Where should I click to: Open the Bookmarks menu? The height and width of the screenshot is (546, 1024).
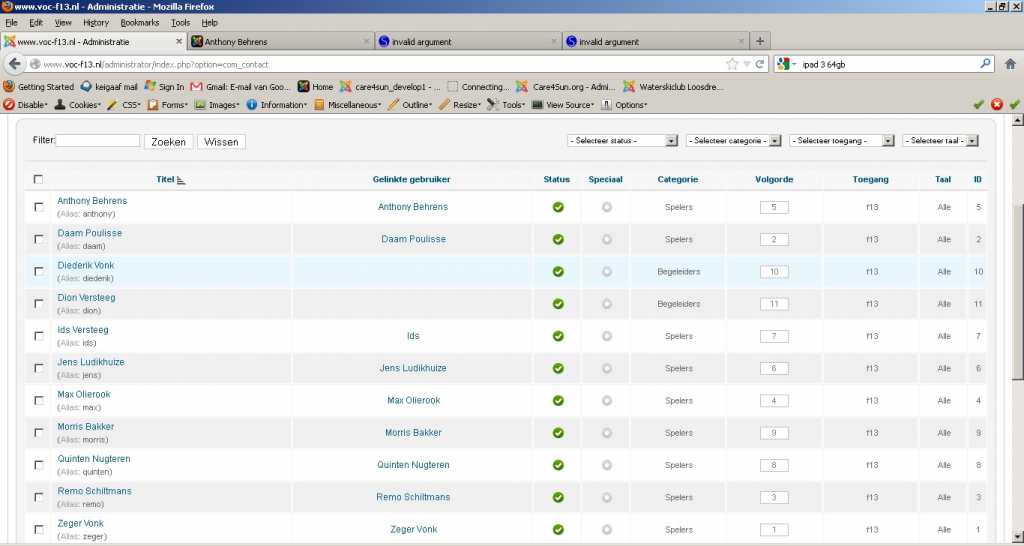tap(139, 22)
